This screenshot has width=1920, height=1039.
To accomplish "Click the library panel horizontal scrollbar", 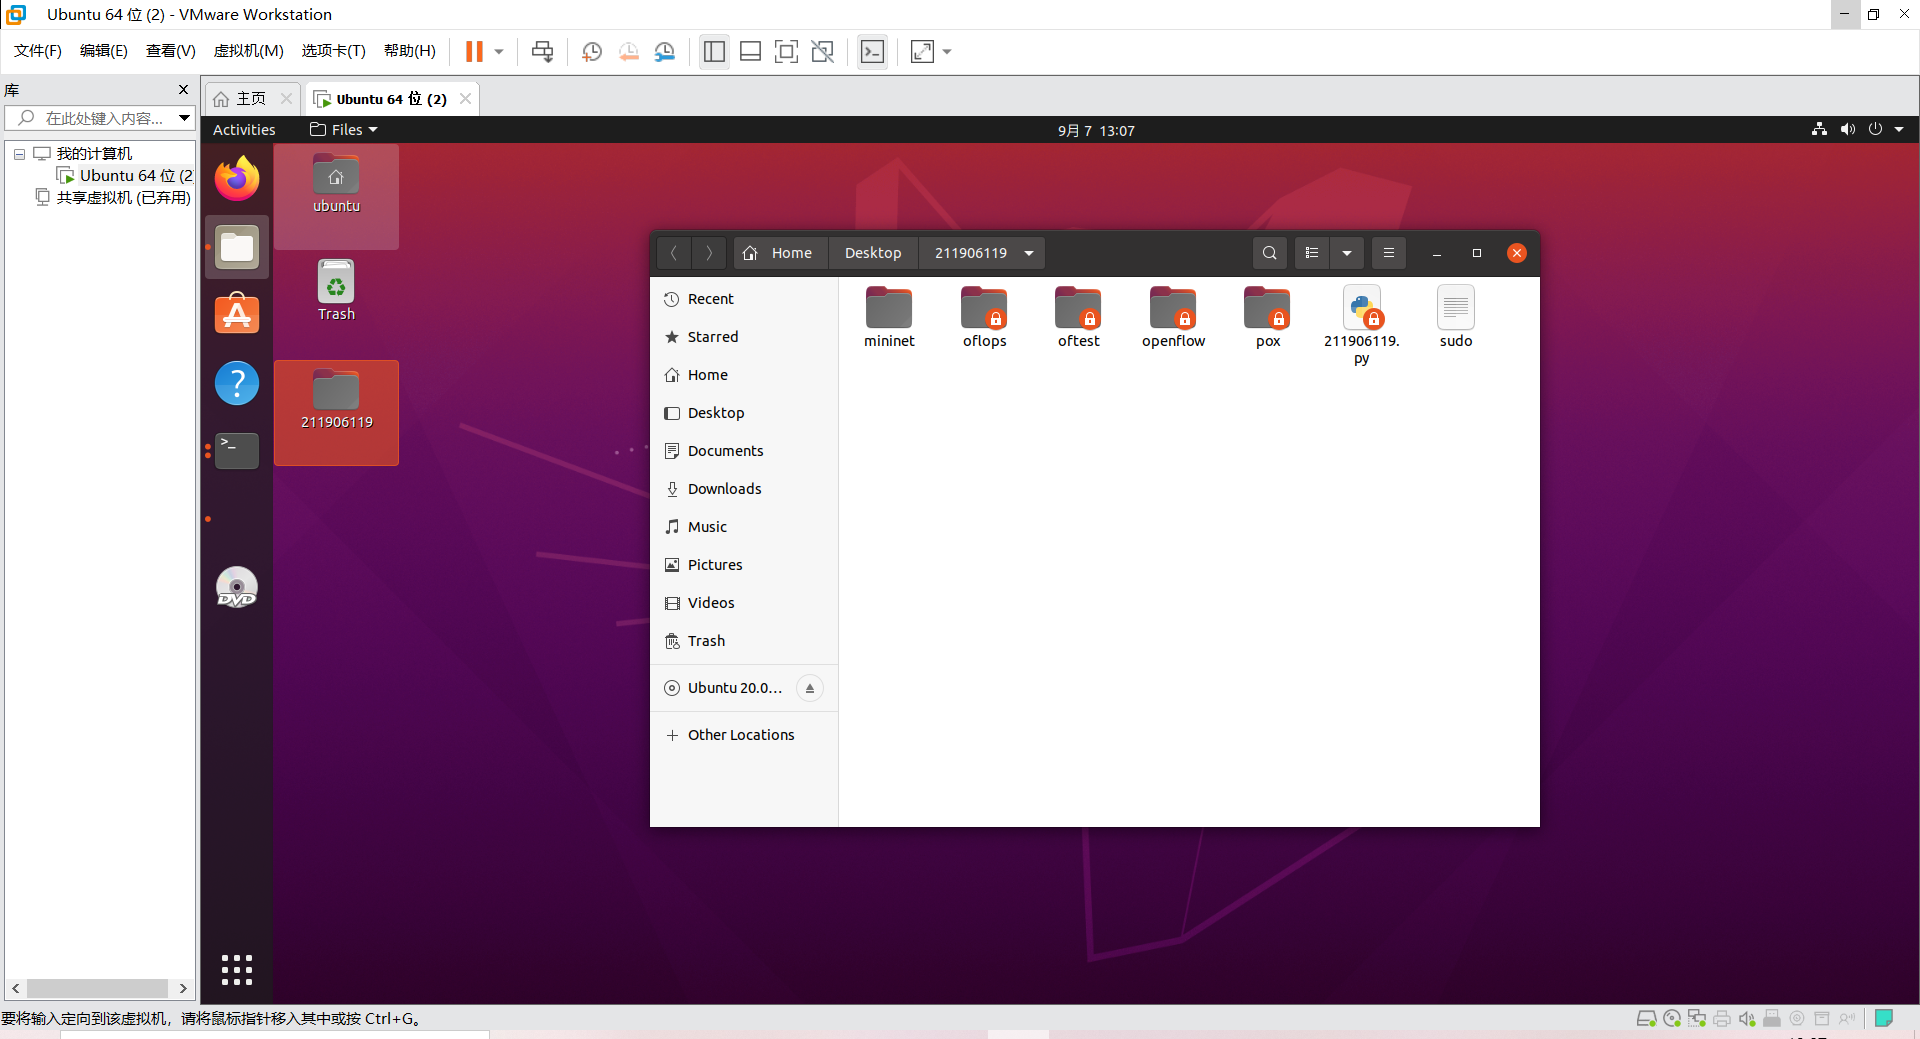I will tap(98, 988).
